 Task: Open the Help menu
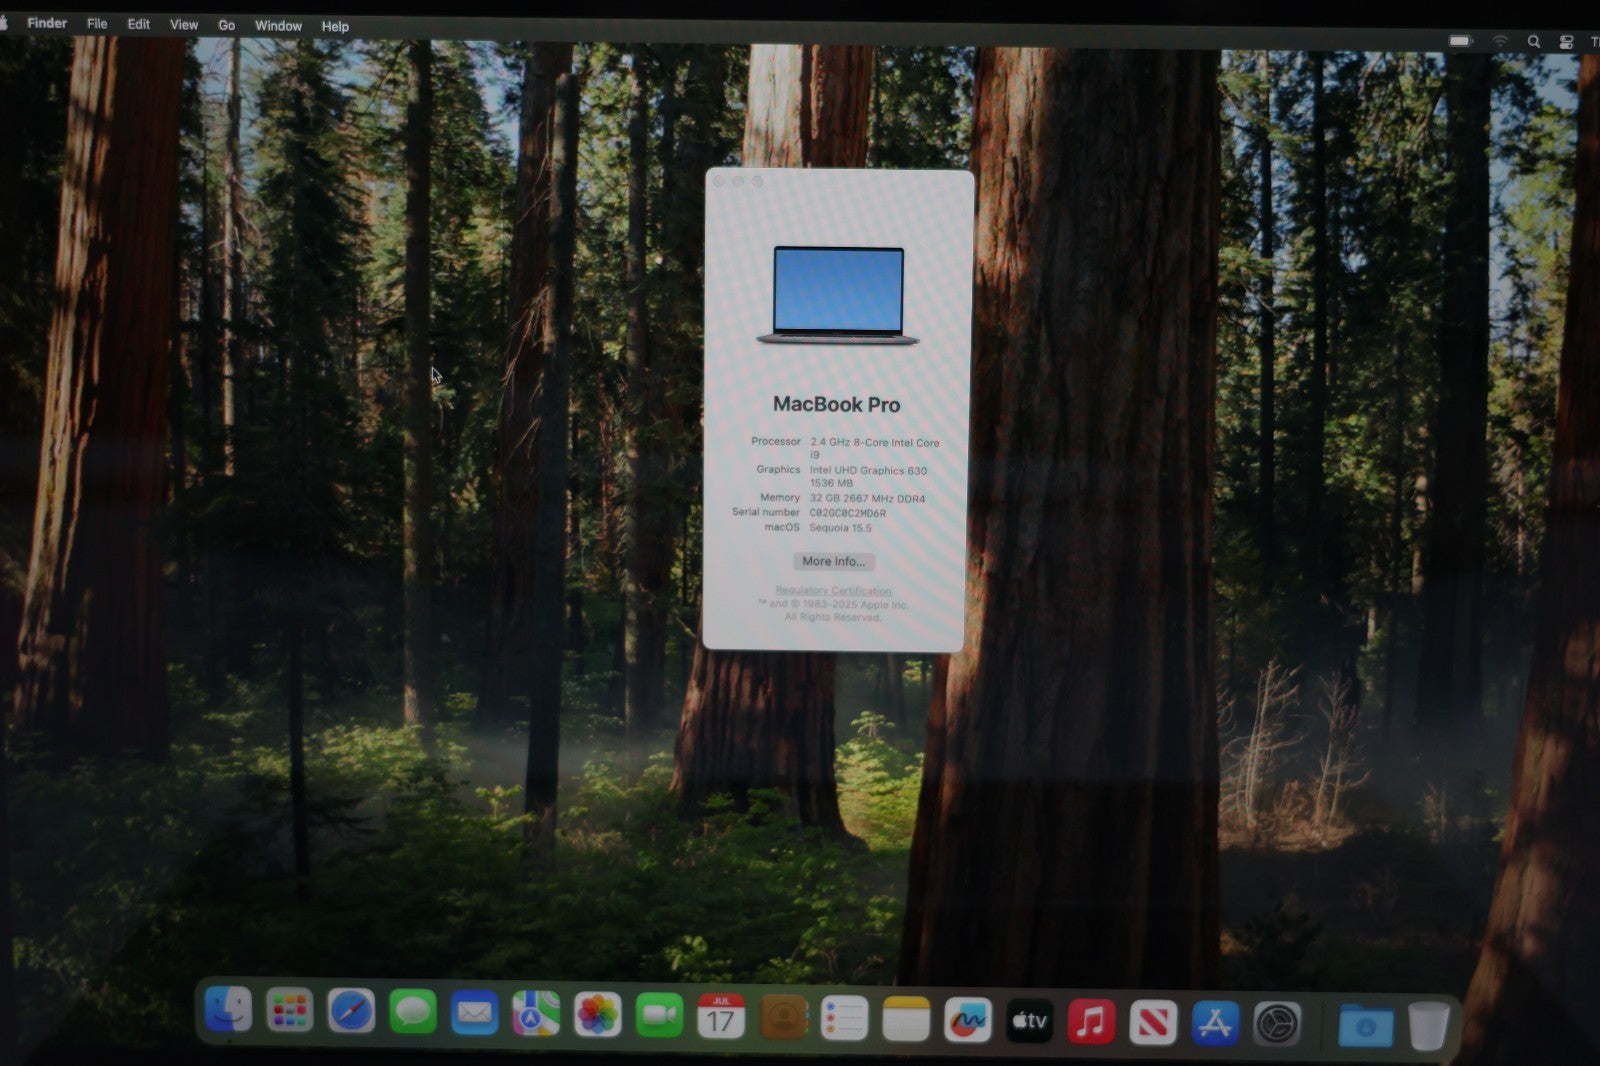[335, 27]
